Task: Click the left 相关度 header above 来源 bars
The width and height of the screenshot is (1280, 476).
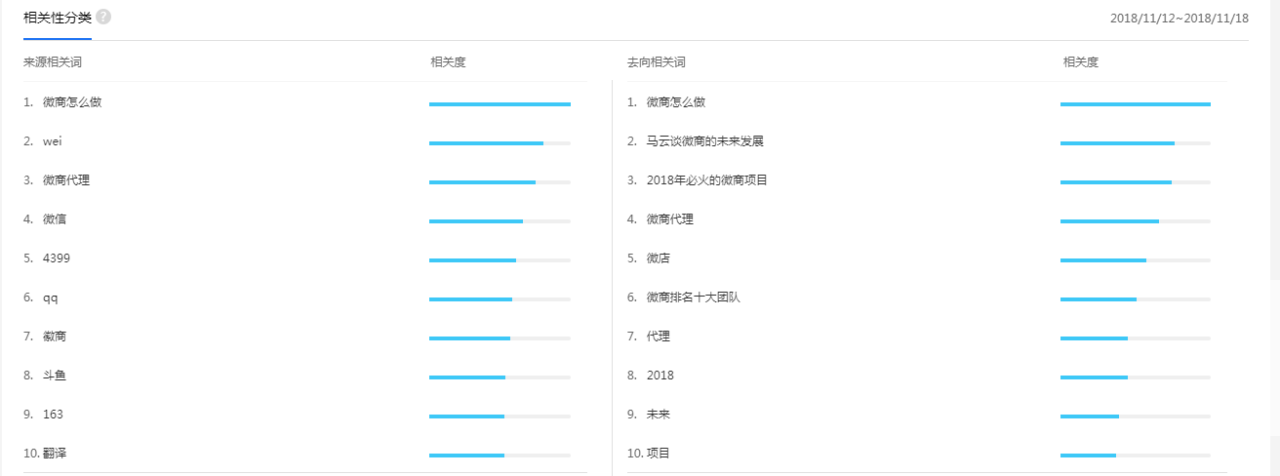Action: tap(448, 62)
